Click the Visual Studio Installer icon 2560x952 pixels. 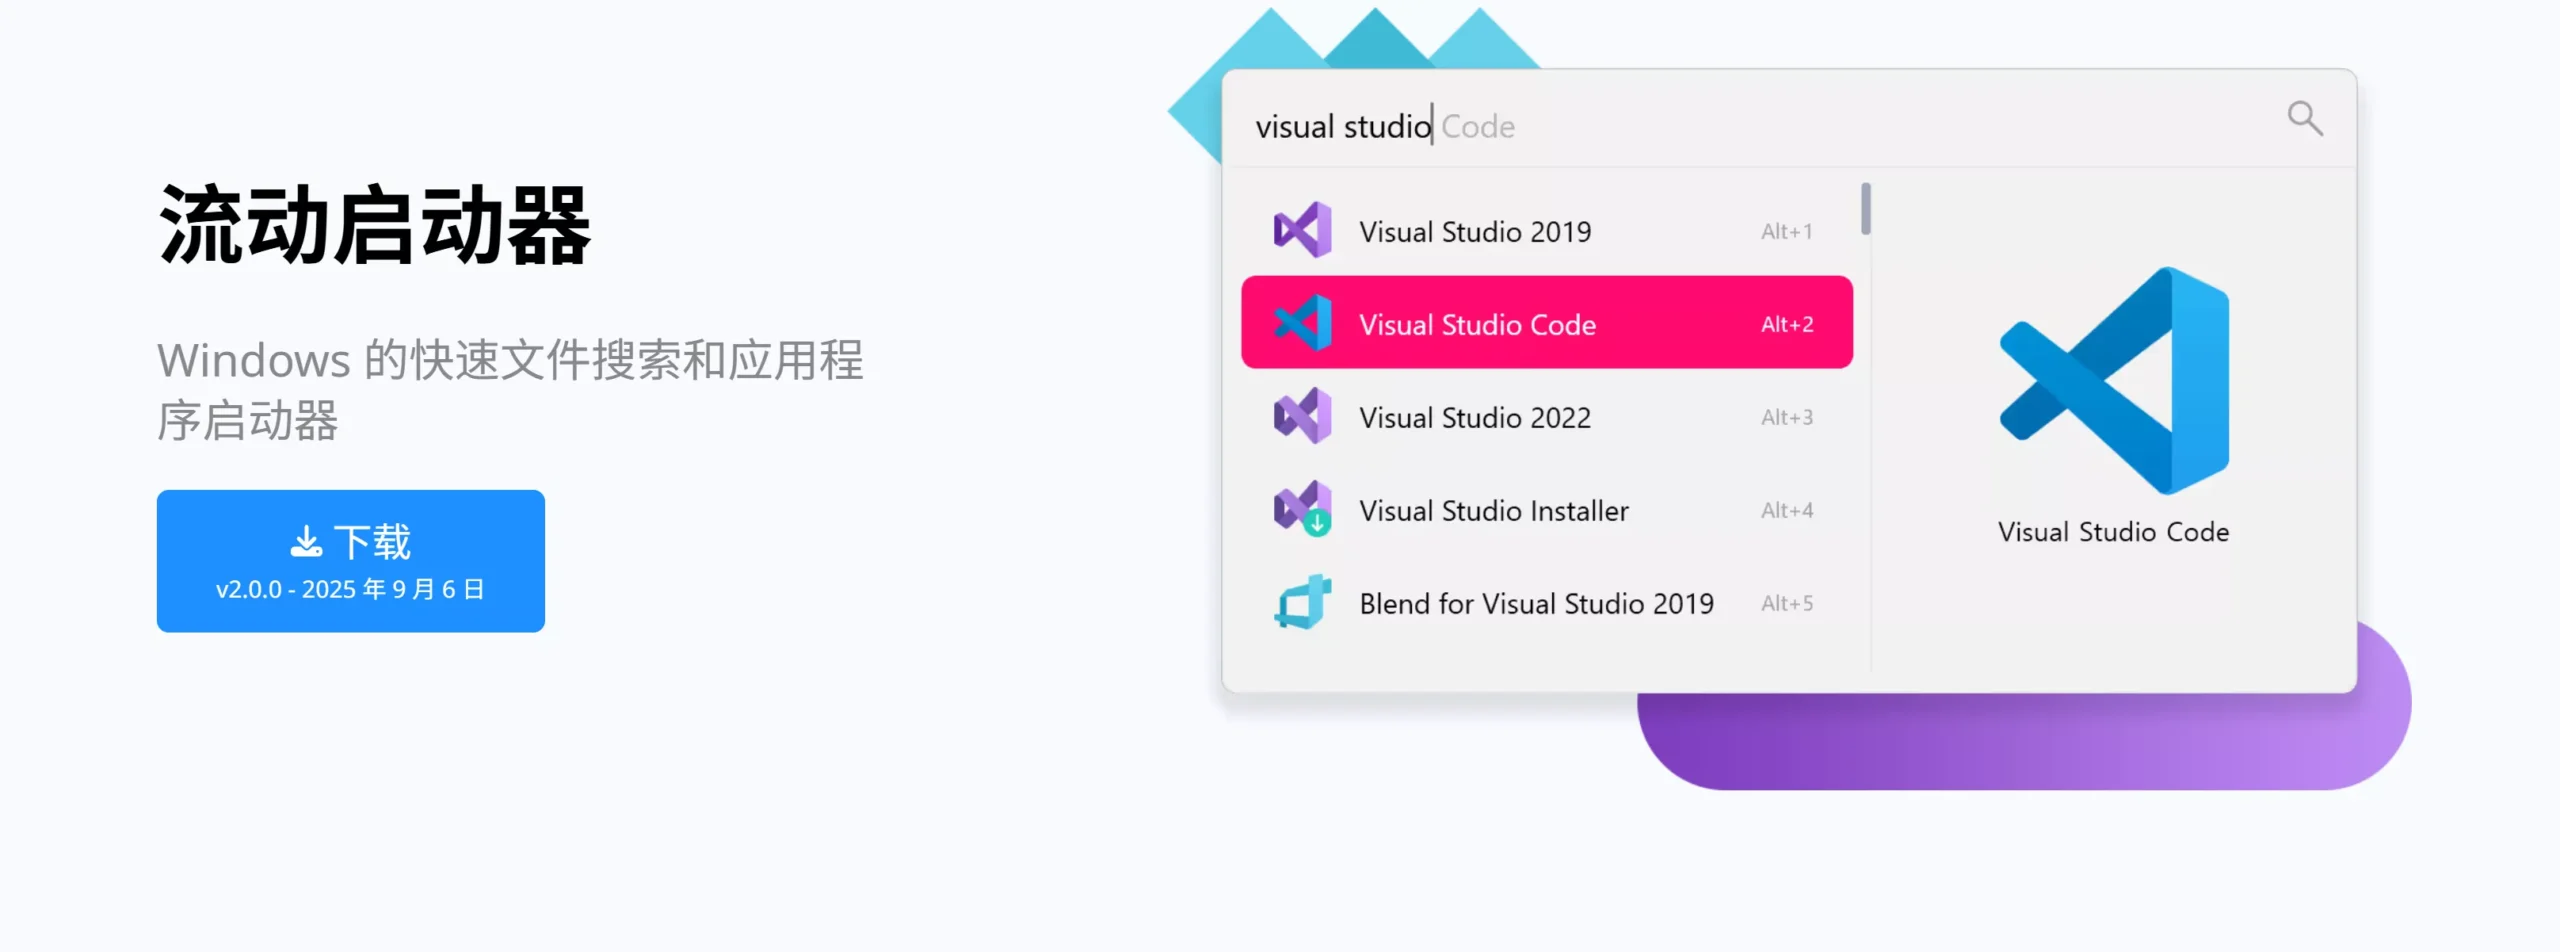coord(1302,509)
